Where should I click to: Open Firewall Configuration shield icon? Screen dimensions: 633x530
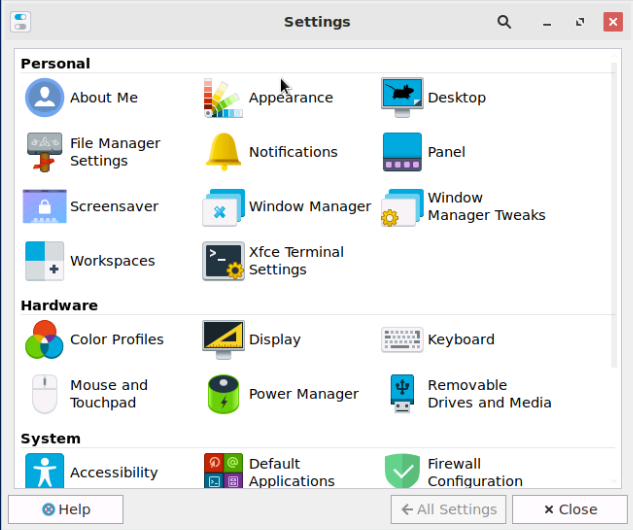[x=402, y=471]
